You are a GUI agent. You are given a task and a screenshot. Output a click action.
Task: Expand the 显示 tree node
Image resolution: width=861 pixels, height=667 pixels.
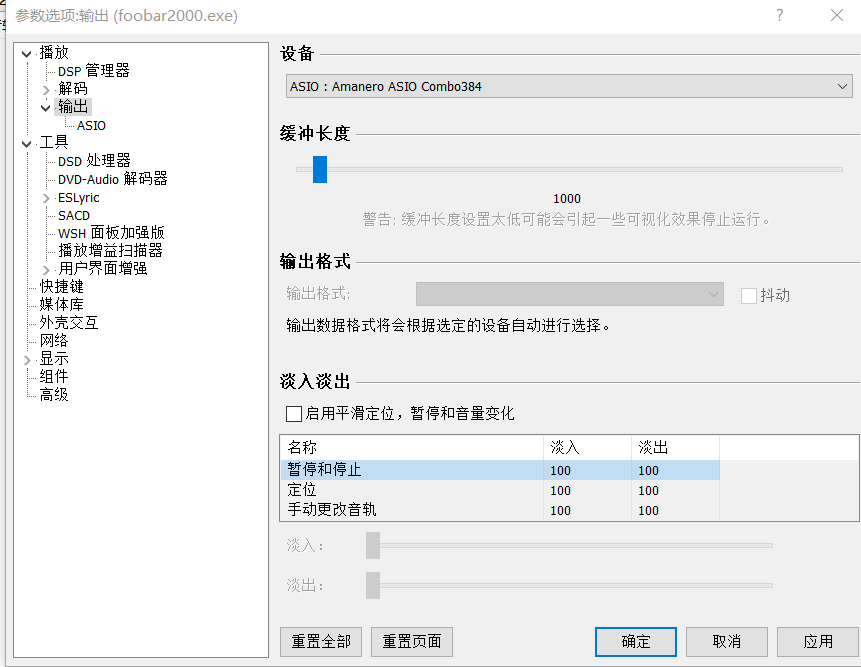(26, 359)
